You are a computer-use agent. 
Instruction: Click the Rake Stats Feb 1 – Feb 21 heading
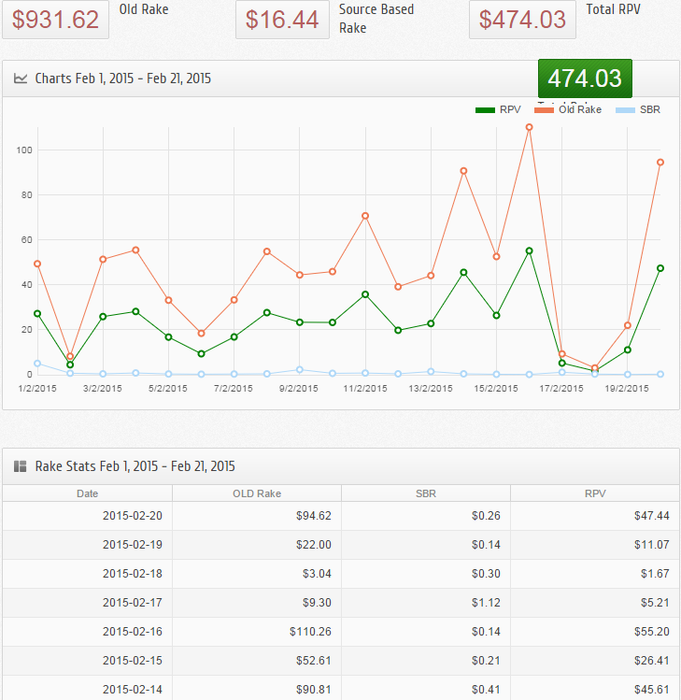[x=135, y=467]
